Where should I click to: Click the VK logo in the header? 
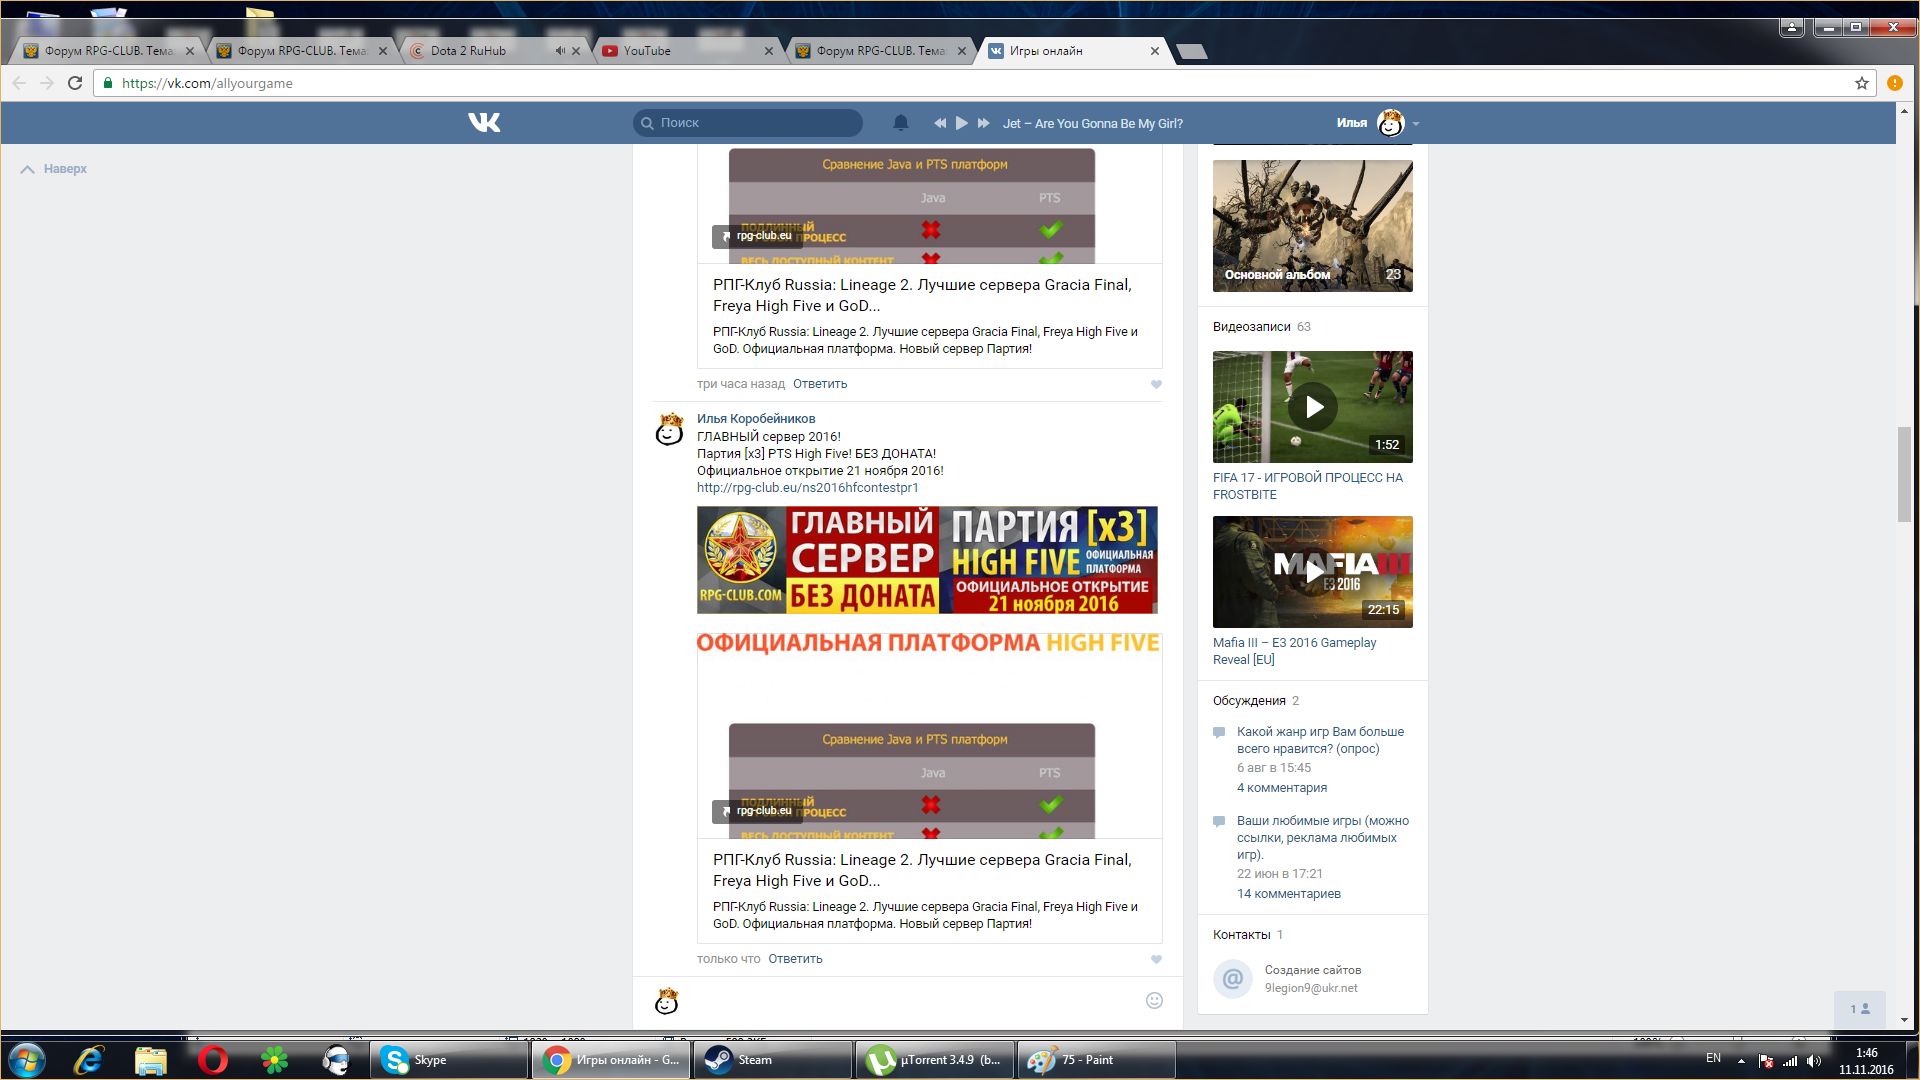484,123
